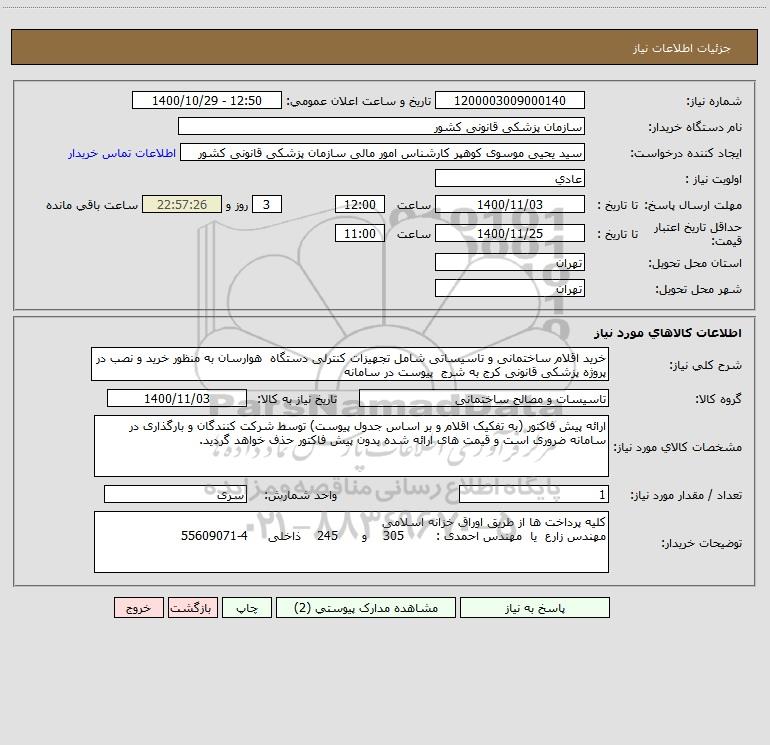The image size is (770, 745).
Task: Click the چاپ print button
Action: point(247,608)
